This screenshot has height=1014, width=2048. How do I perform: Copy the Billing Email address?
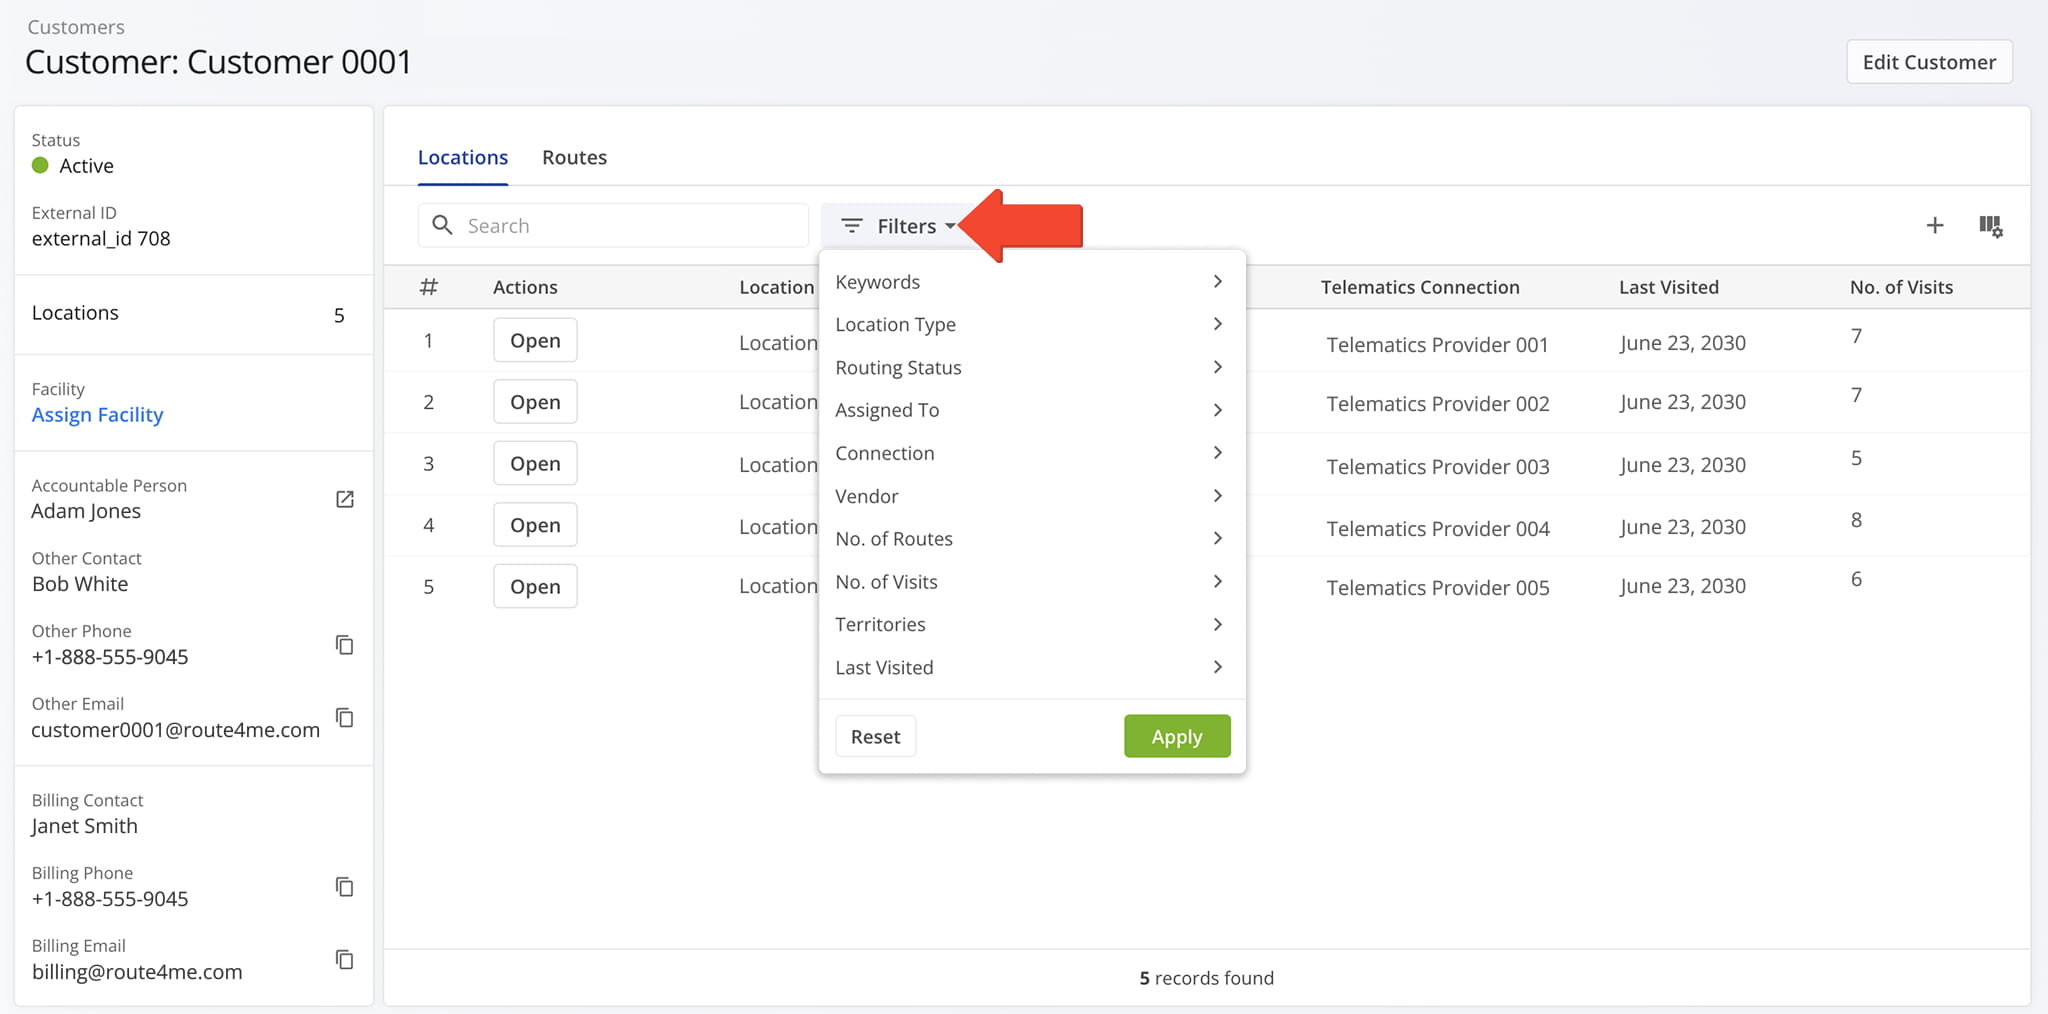point(345,960)
